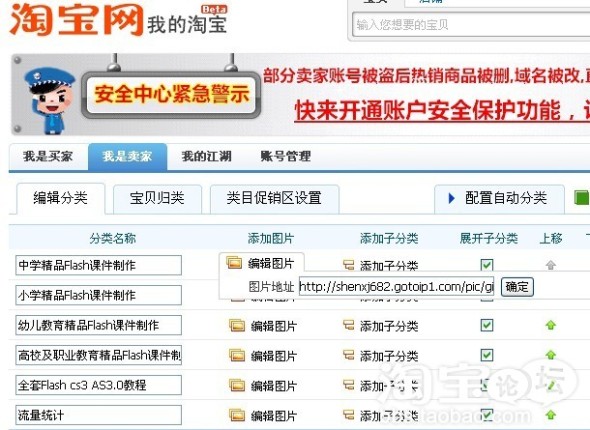
Task: Open folder icon beside 中学精品Flash课件制作 编辑图片
Action: pyautogui.click(x=234, y=262)
